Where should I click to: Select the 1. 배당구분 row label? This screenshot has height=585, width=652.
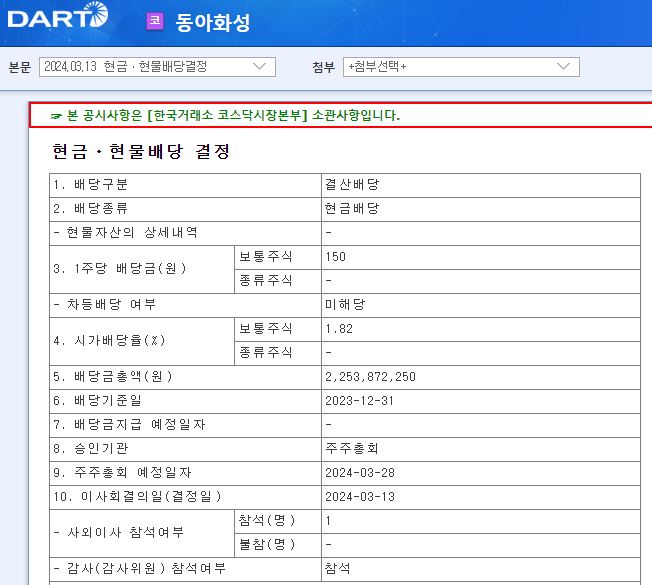(90, 185)
